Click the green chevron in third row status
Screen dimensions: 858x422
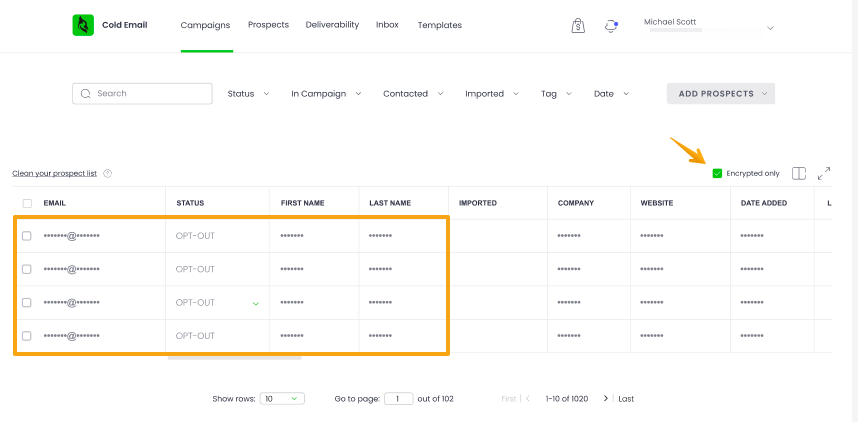point(256,303)
